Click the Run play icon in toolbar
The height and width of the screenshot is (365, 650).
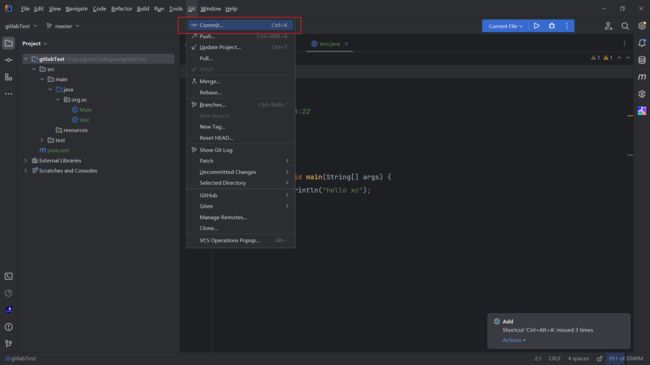coord(536,26)
